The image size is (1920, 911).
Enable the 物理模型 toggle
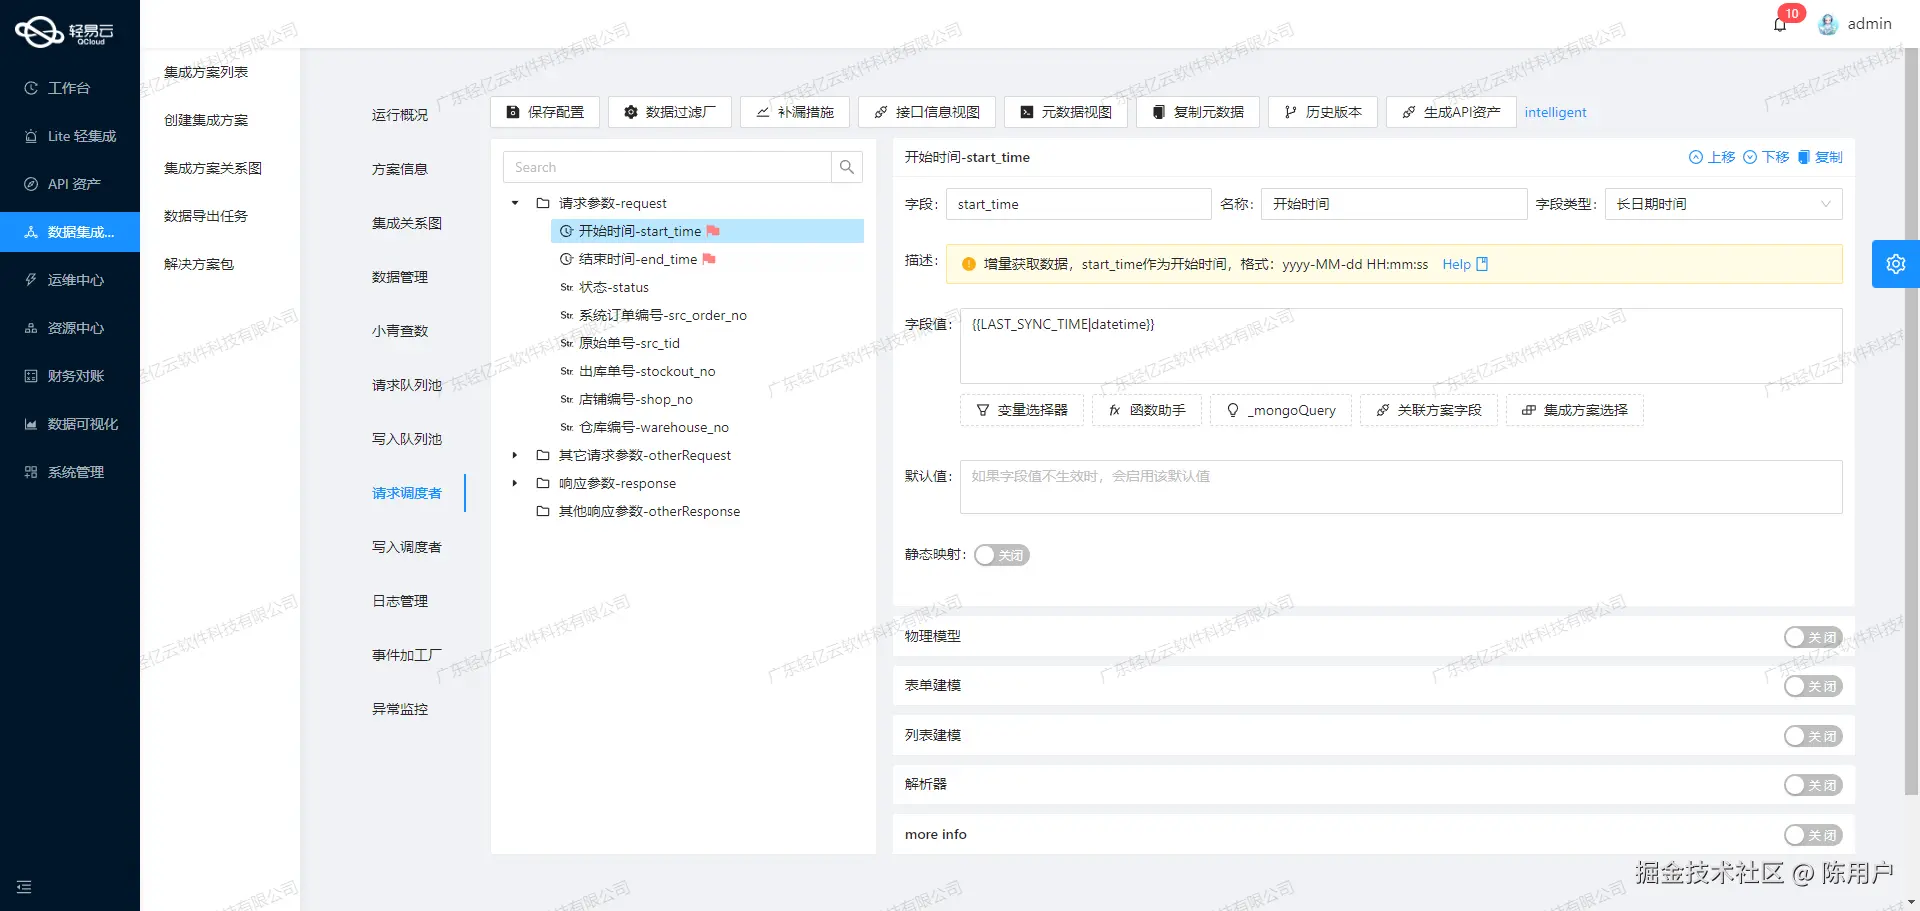pos(1813,637)
